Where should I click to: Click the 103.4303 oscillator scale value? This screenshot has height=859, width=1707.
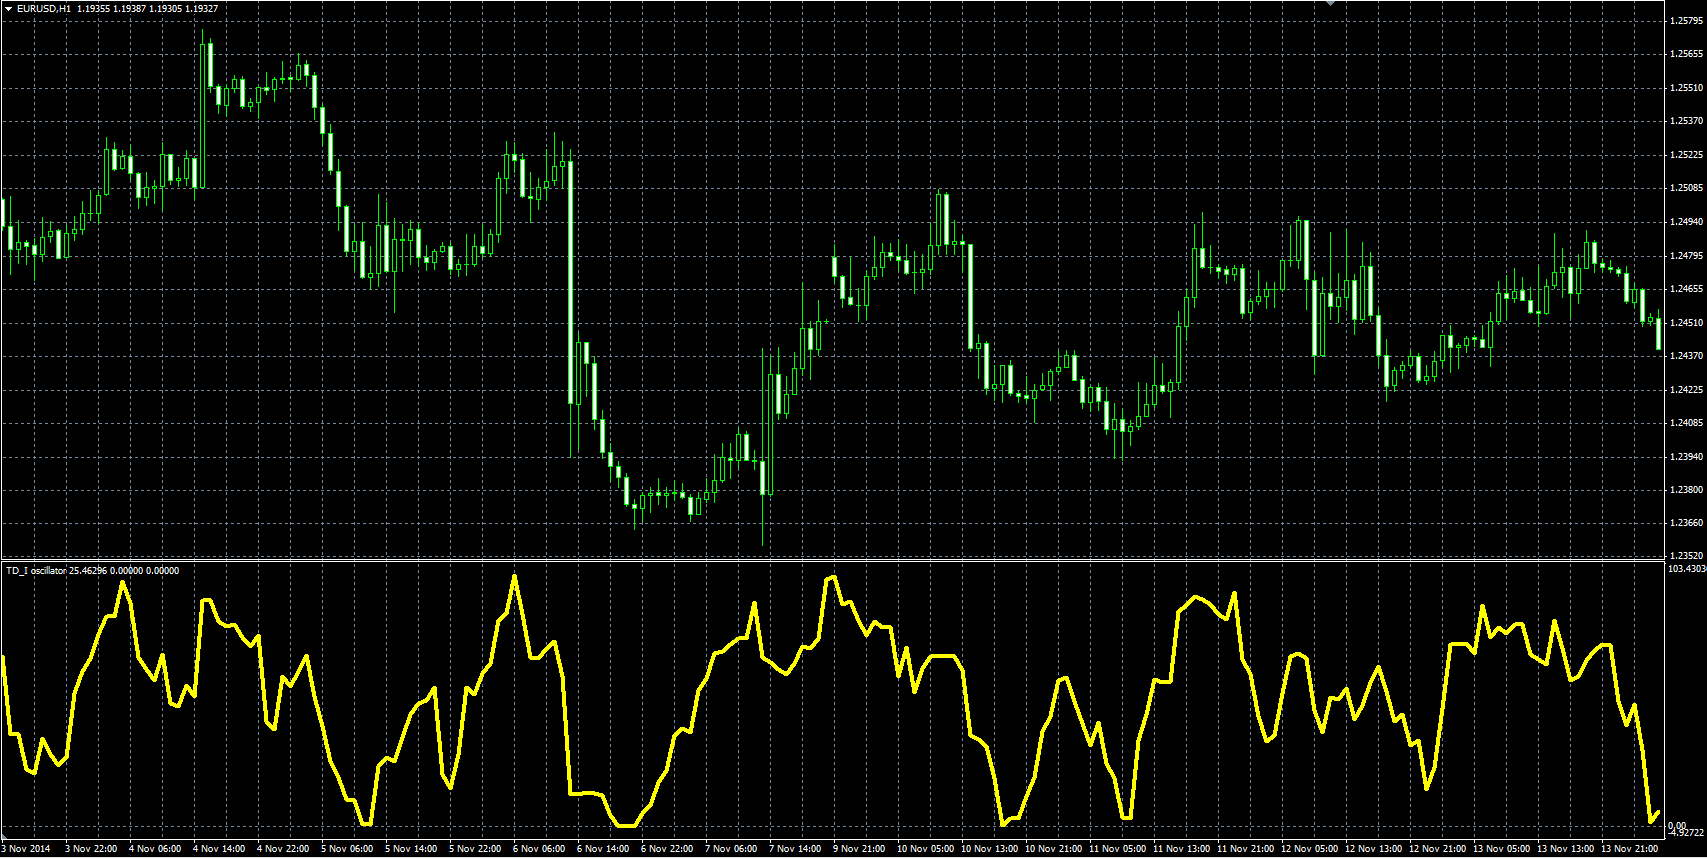click(x=1687, y=568)
